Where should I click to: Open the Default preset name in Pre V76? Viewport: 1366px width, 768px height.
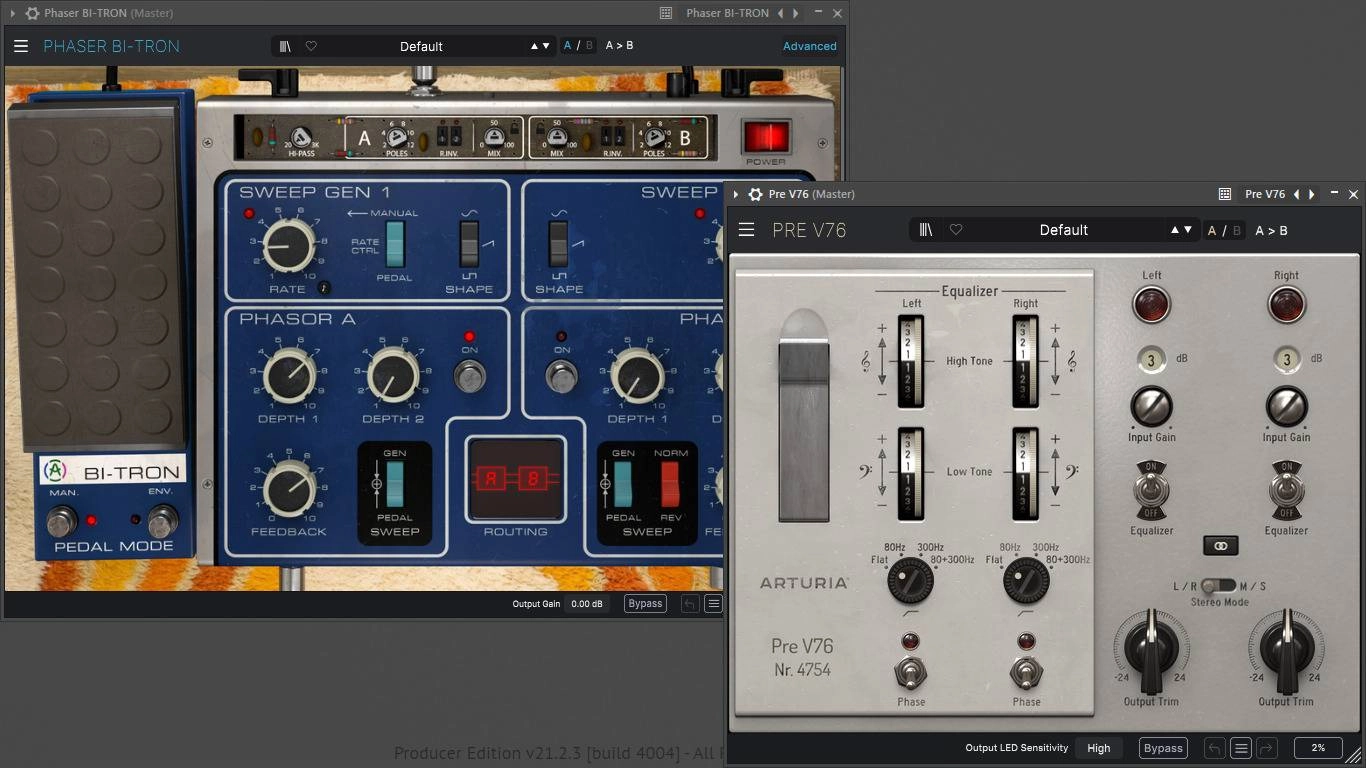(1063, 230)
